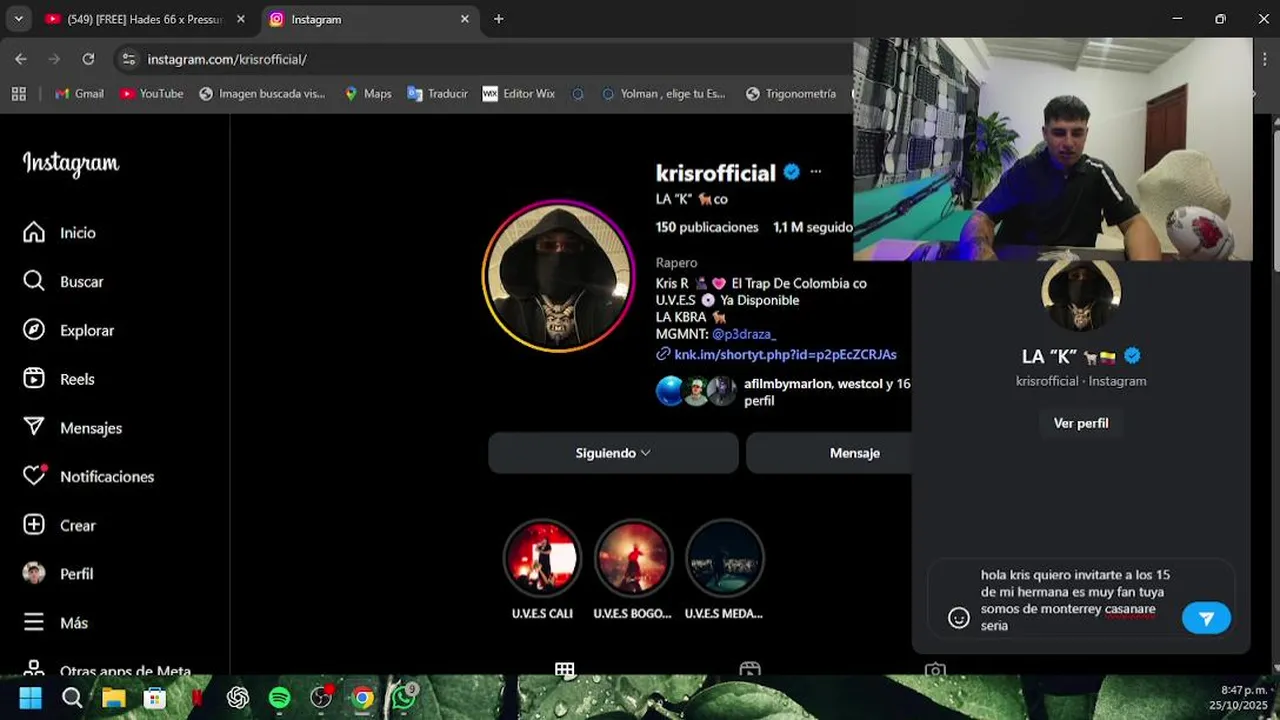Open the Traducir bookmark
Screen dimensions: 1280x720
437,94
